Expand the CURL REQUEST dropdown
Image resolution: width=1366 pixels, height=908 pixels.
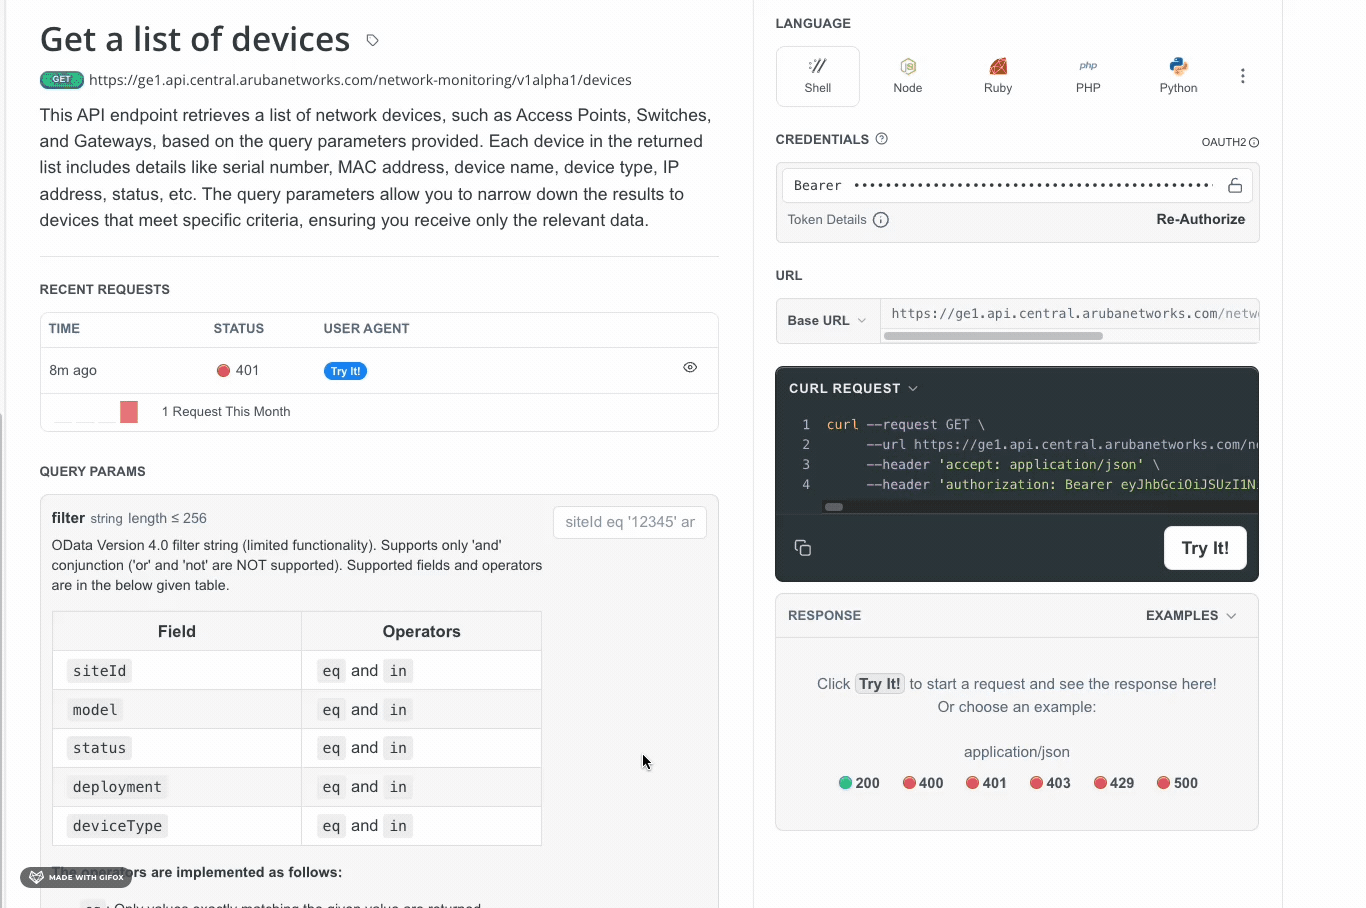[853, 388]
